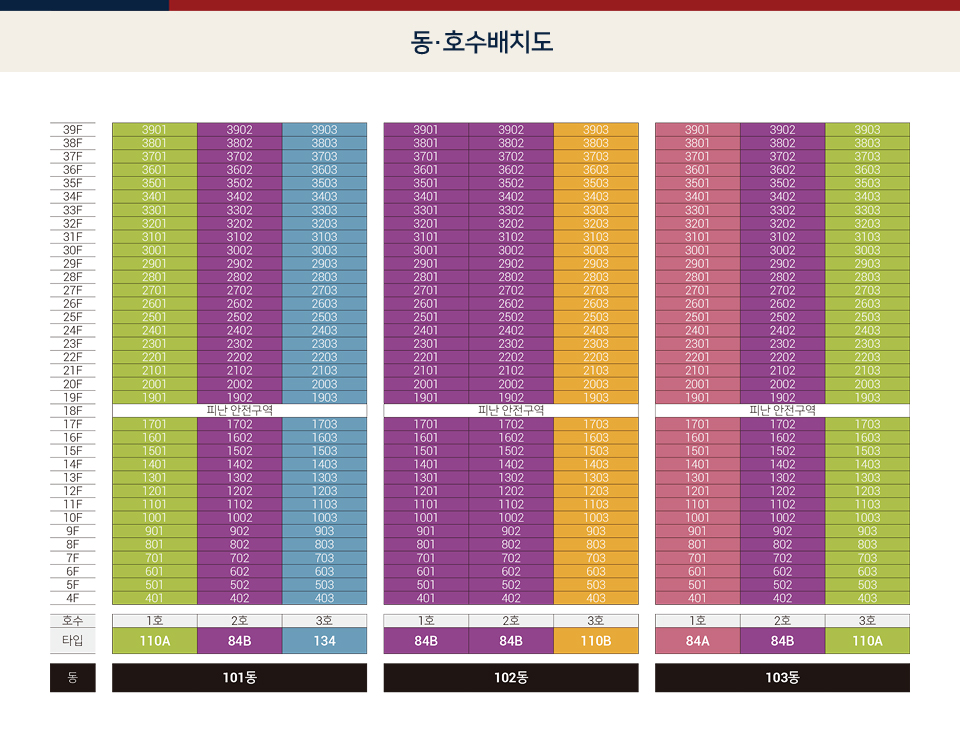Select unit 3903 in building 102동
960x739 pixels.
pos(596,129)
